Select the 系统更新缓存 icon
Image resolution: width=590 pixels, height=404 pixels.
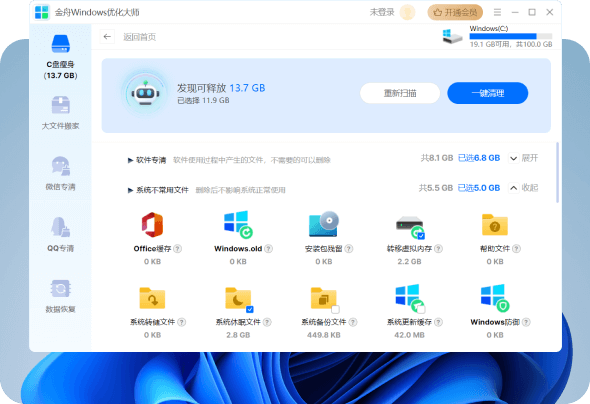410,299
